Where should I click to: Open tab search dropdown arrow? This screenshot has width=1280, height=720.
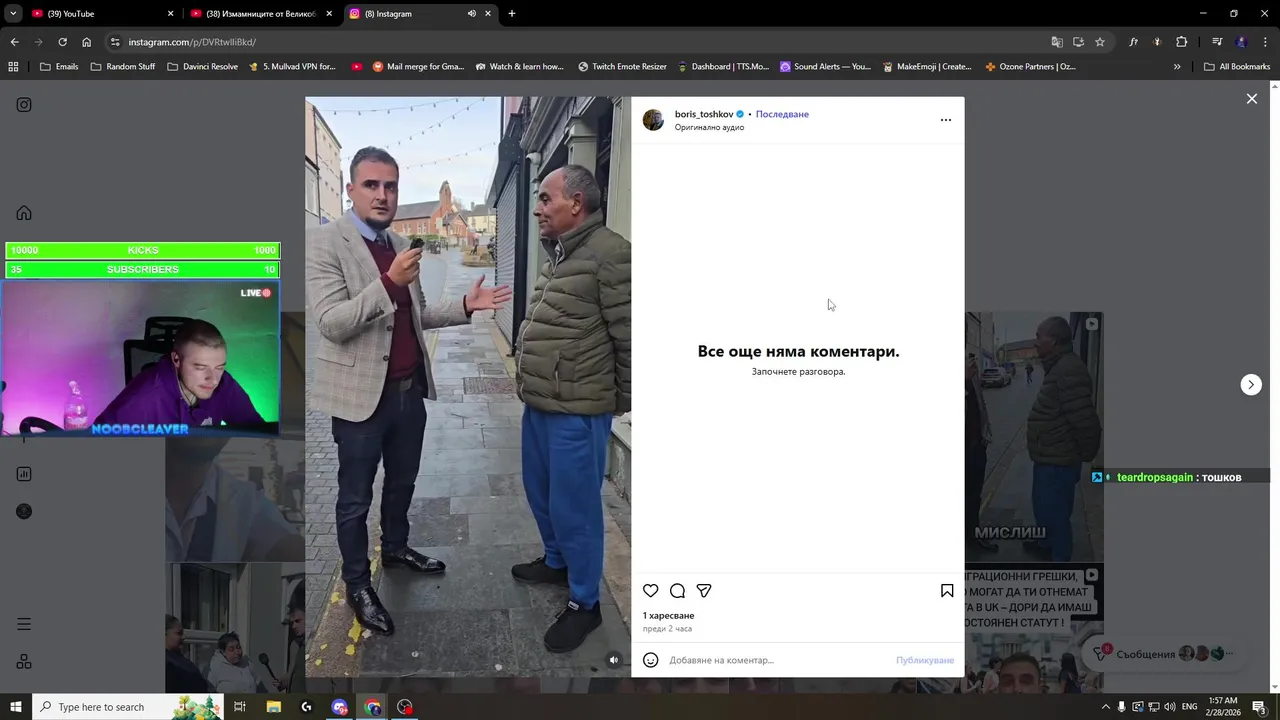tap(13, 14)
